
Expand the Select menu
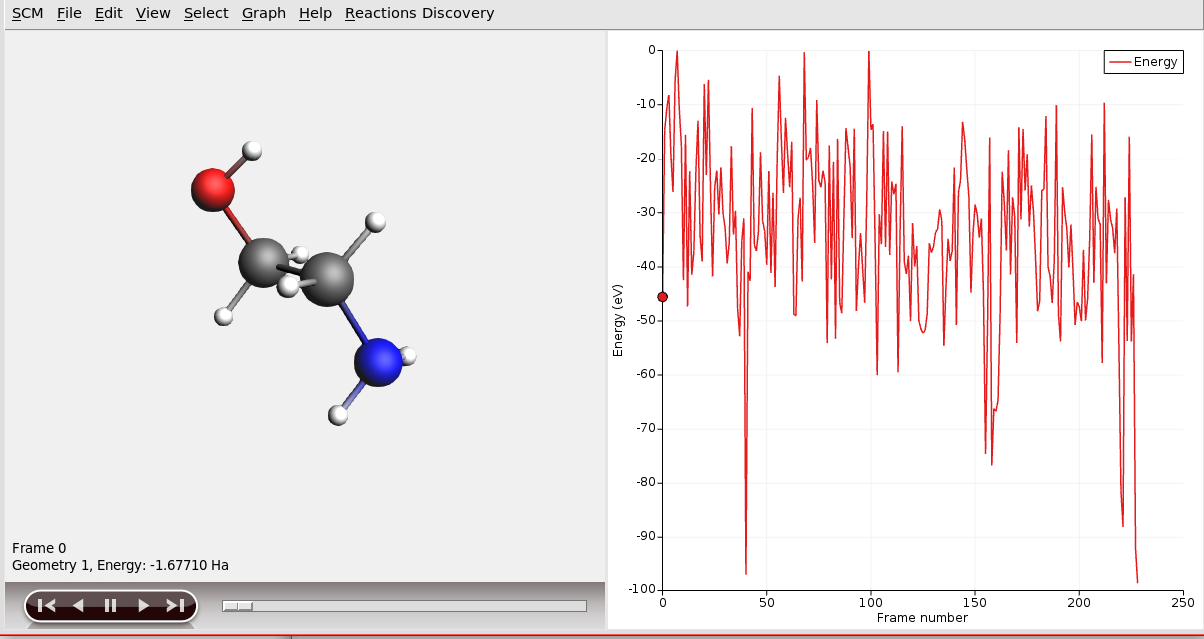206,13
